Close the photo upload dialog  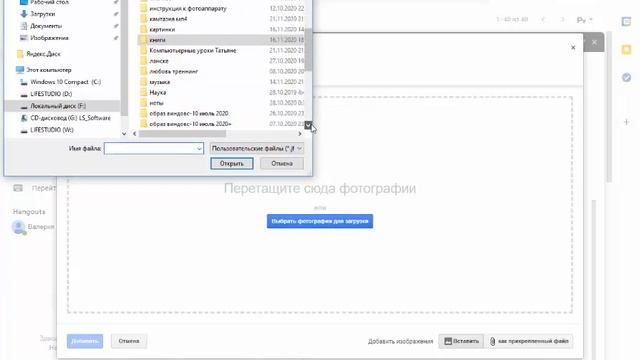point(573,48)
